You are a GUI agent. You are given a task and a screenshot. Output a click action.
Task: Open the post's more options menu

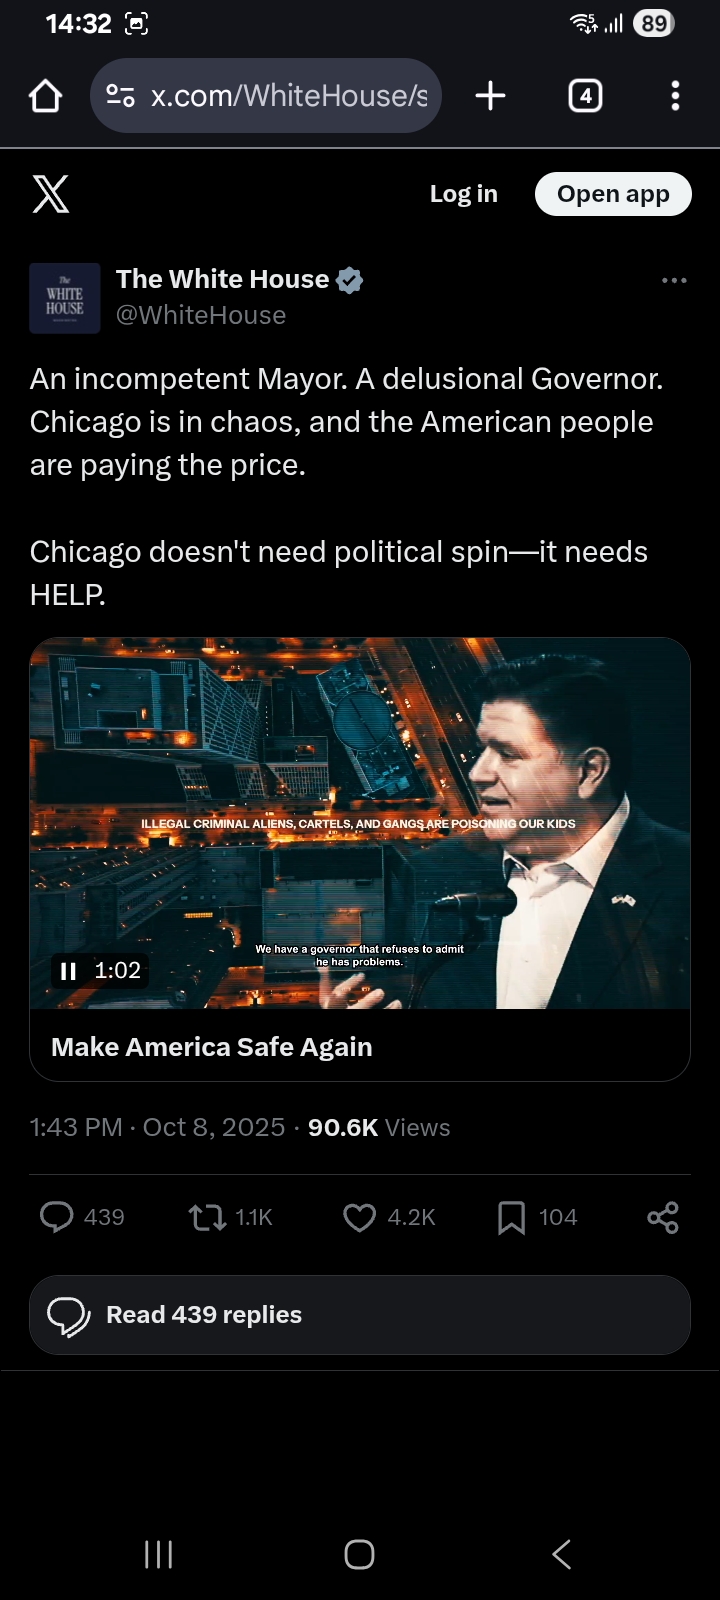coord(674,281)
